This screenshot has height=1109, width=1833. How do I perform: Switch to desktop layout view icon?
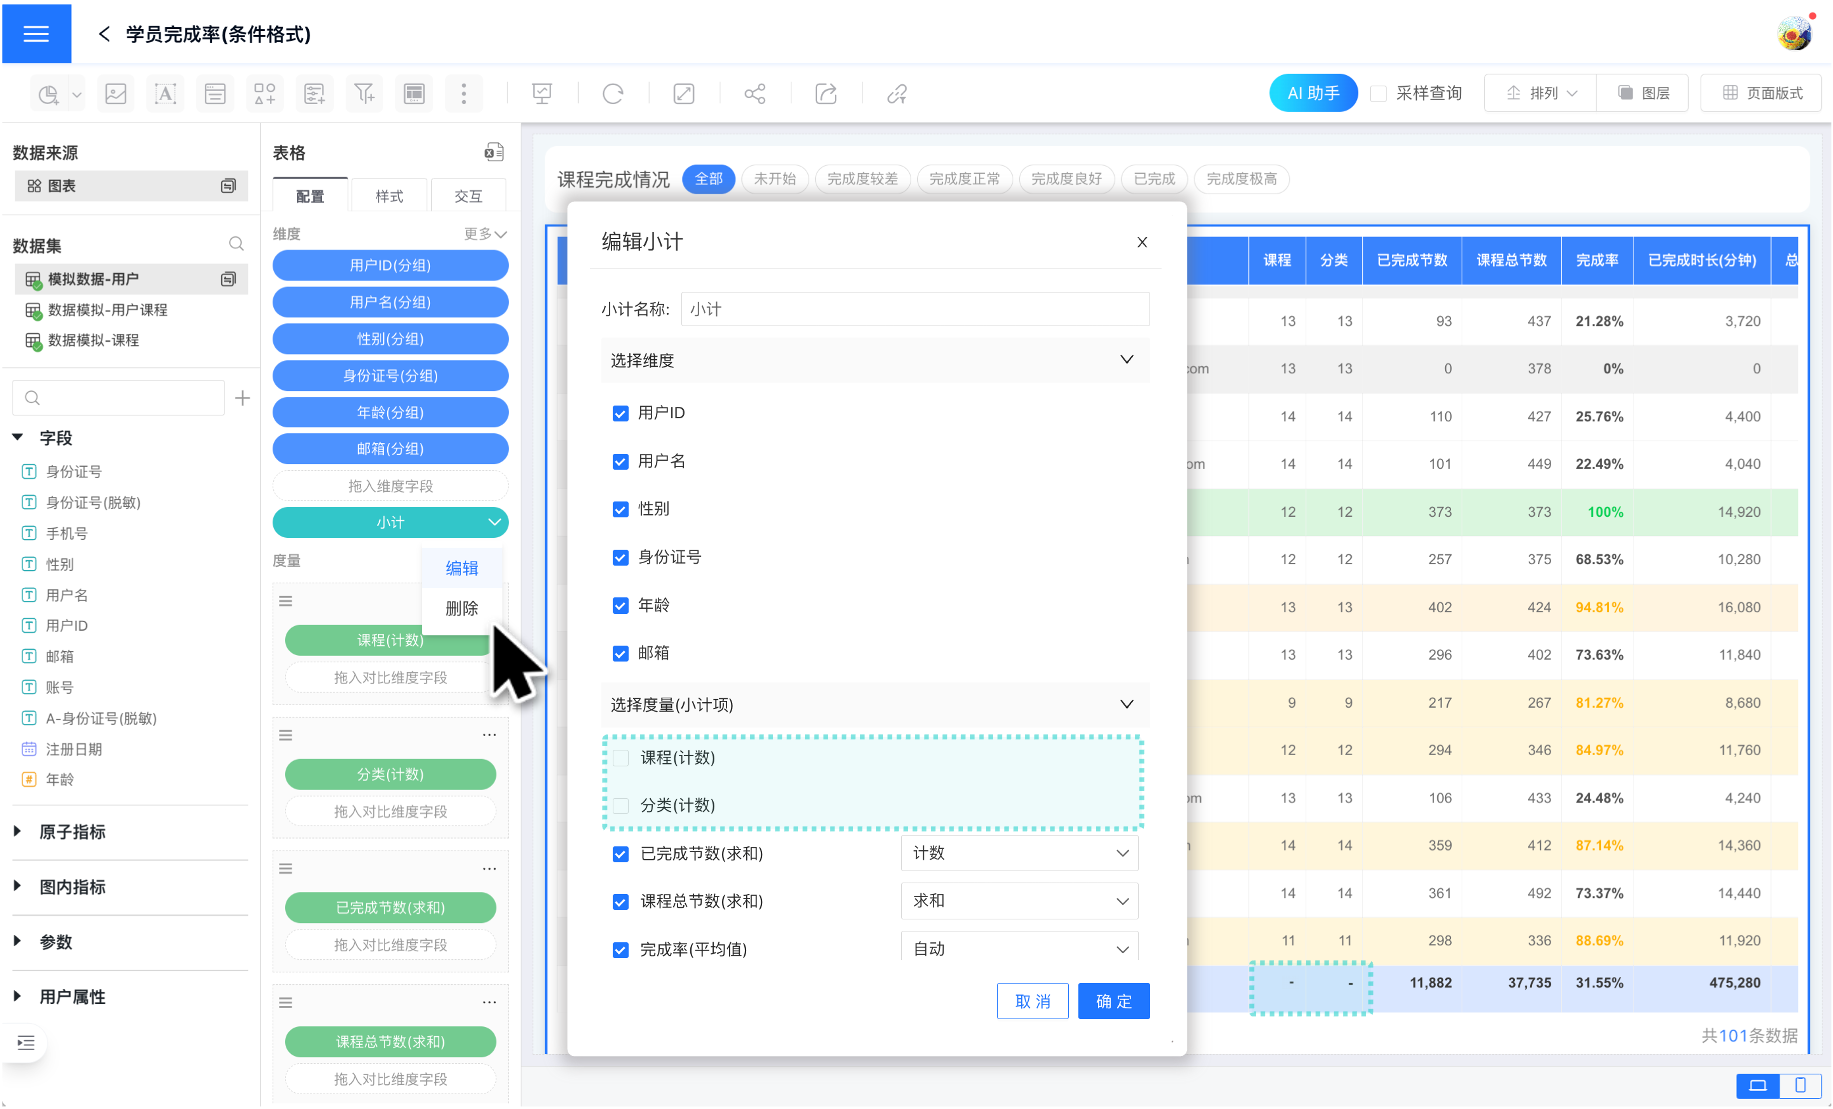point(1758,1085)
